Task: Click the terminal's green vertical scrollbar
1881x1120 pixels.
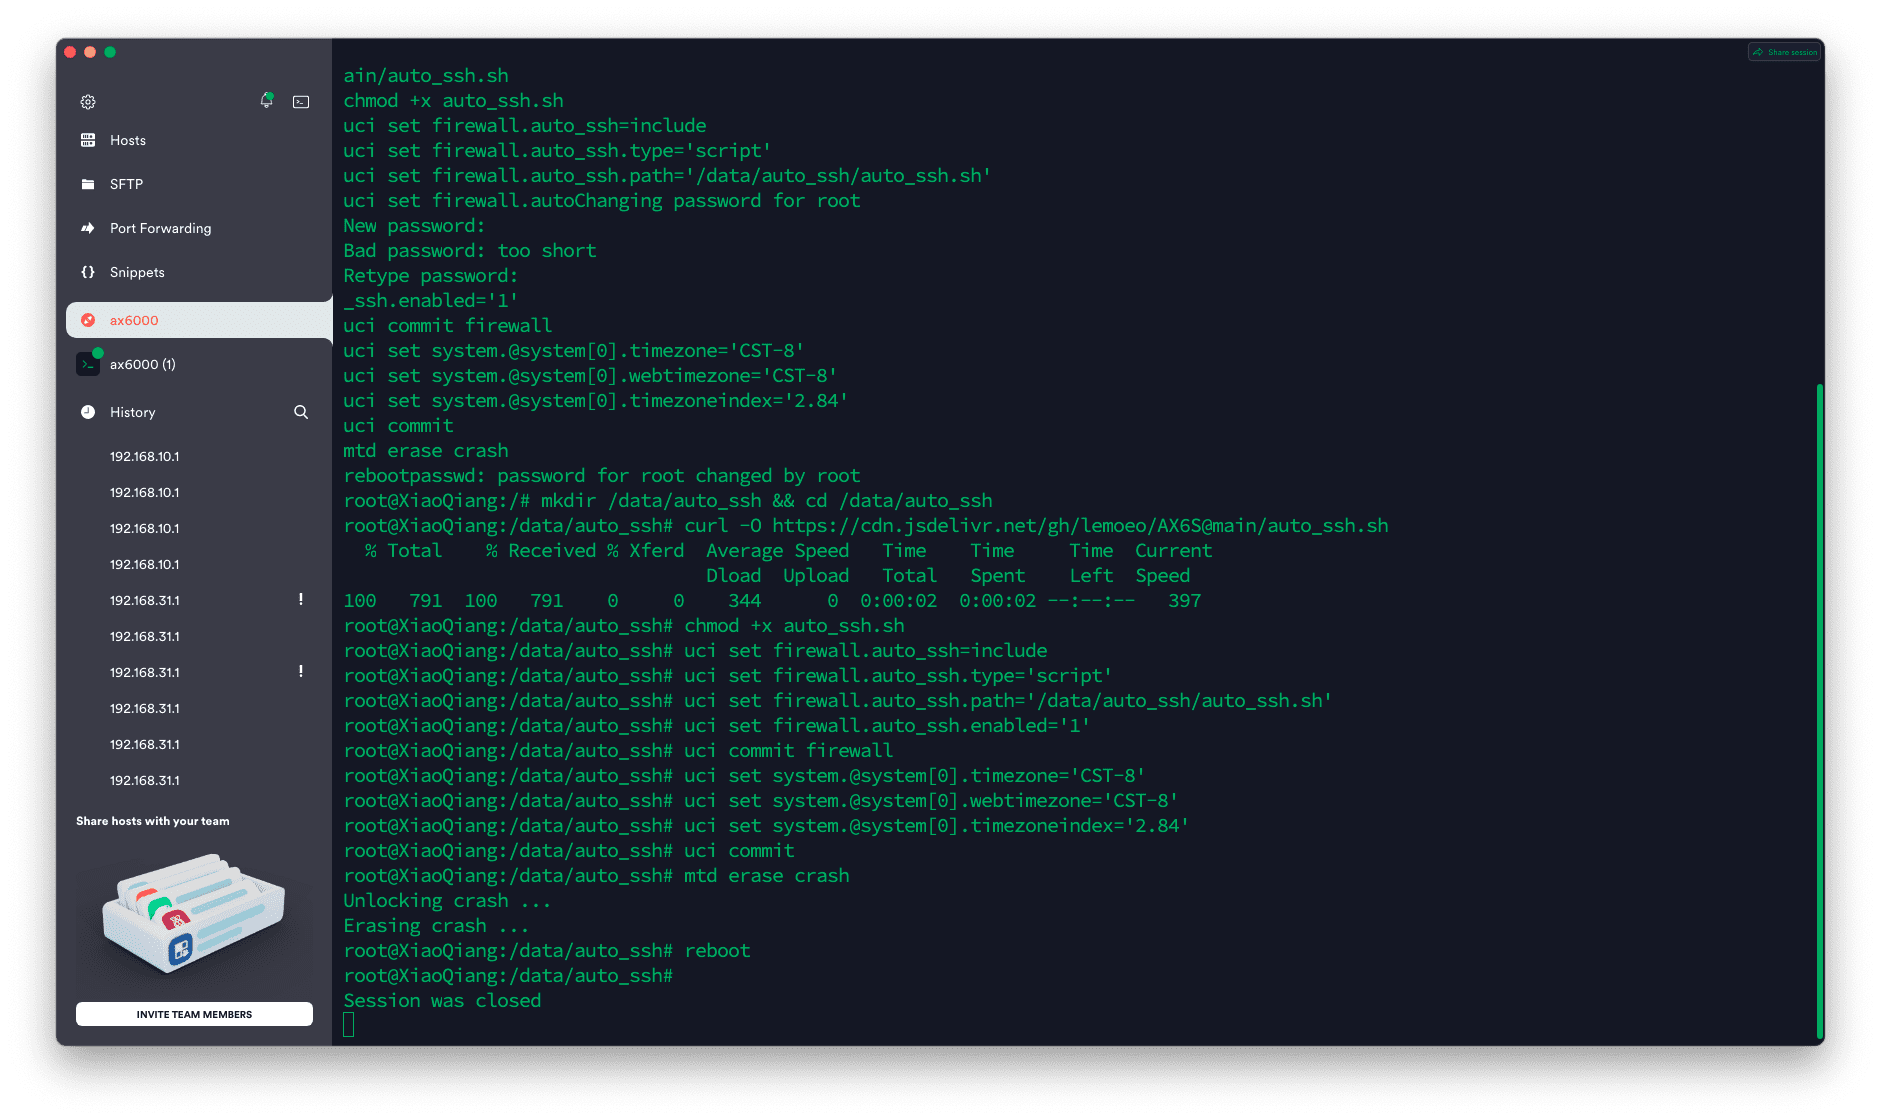Action: (x=1819, y=710)
